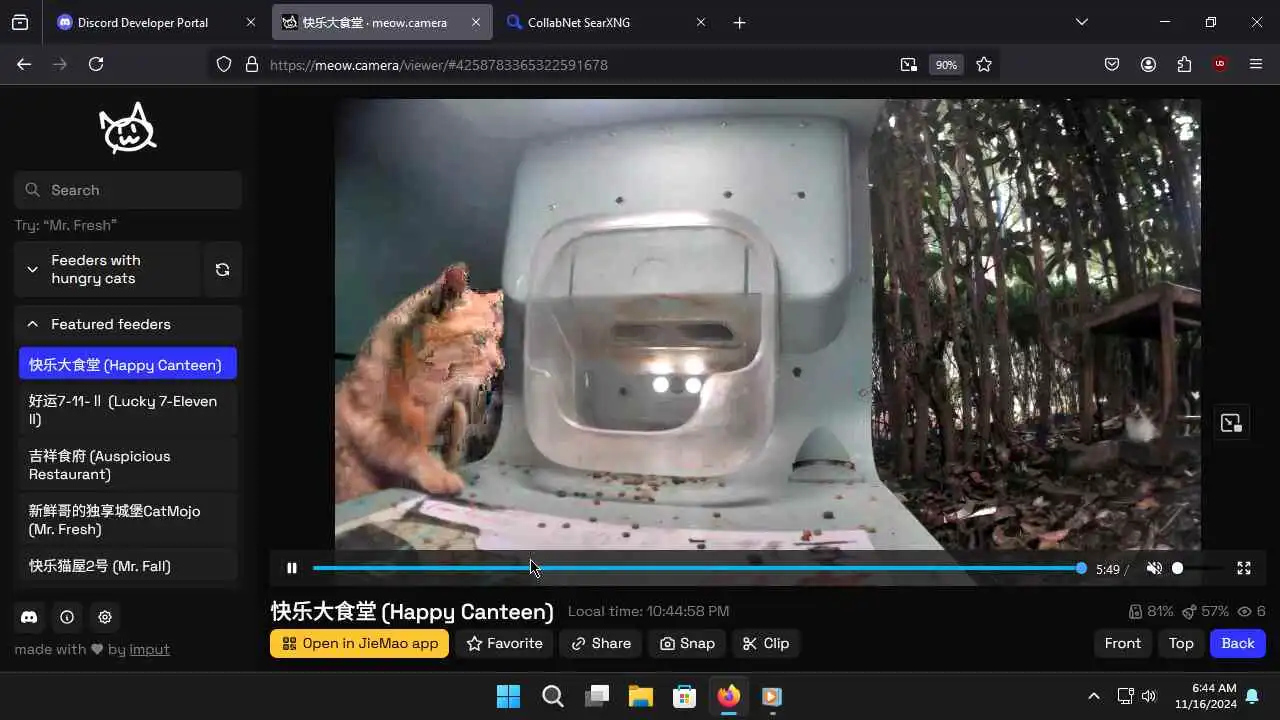This screenshot has height=720, width=1280.
Task: Click the Clip button
Action: [x=766, y=643]
